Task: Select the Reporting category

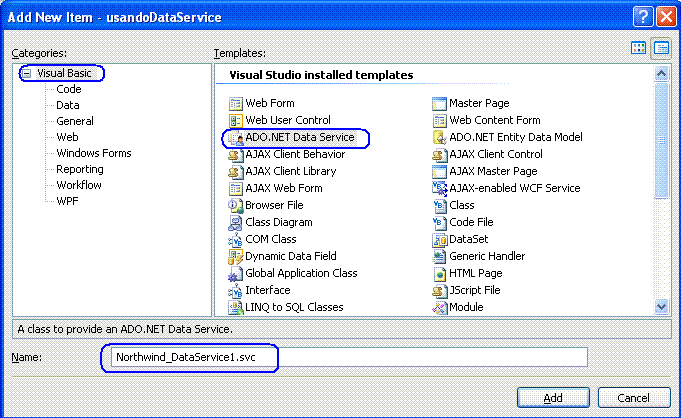Action: [80, 169]
